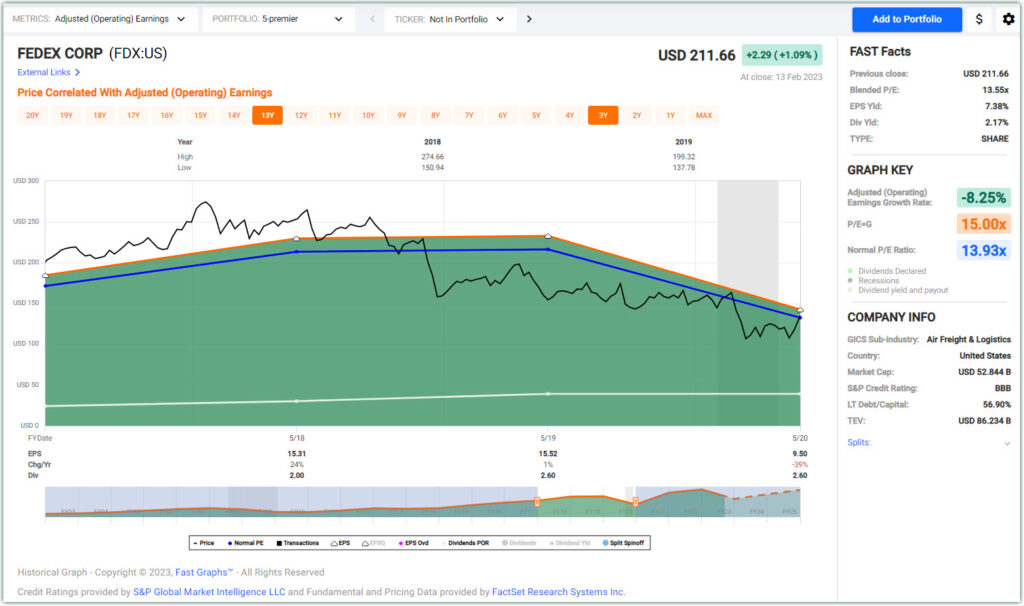Click the Add to Portfolio button
The height and width of the screenshot is (606, 1024).
coord(906,19)
